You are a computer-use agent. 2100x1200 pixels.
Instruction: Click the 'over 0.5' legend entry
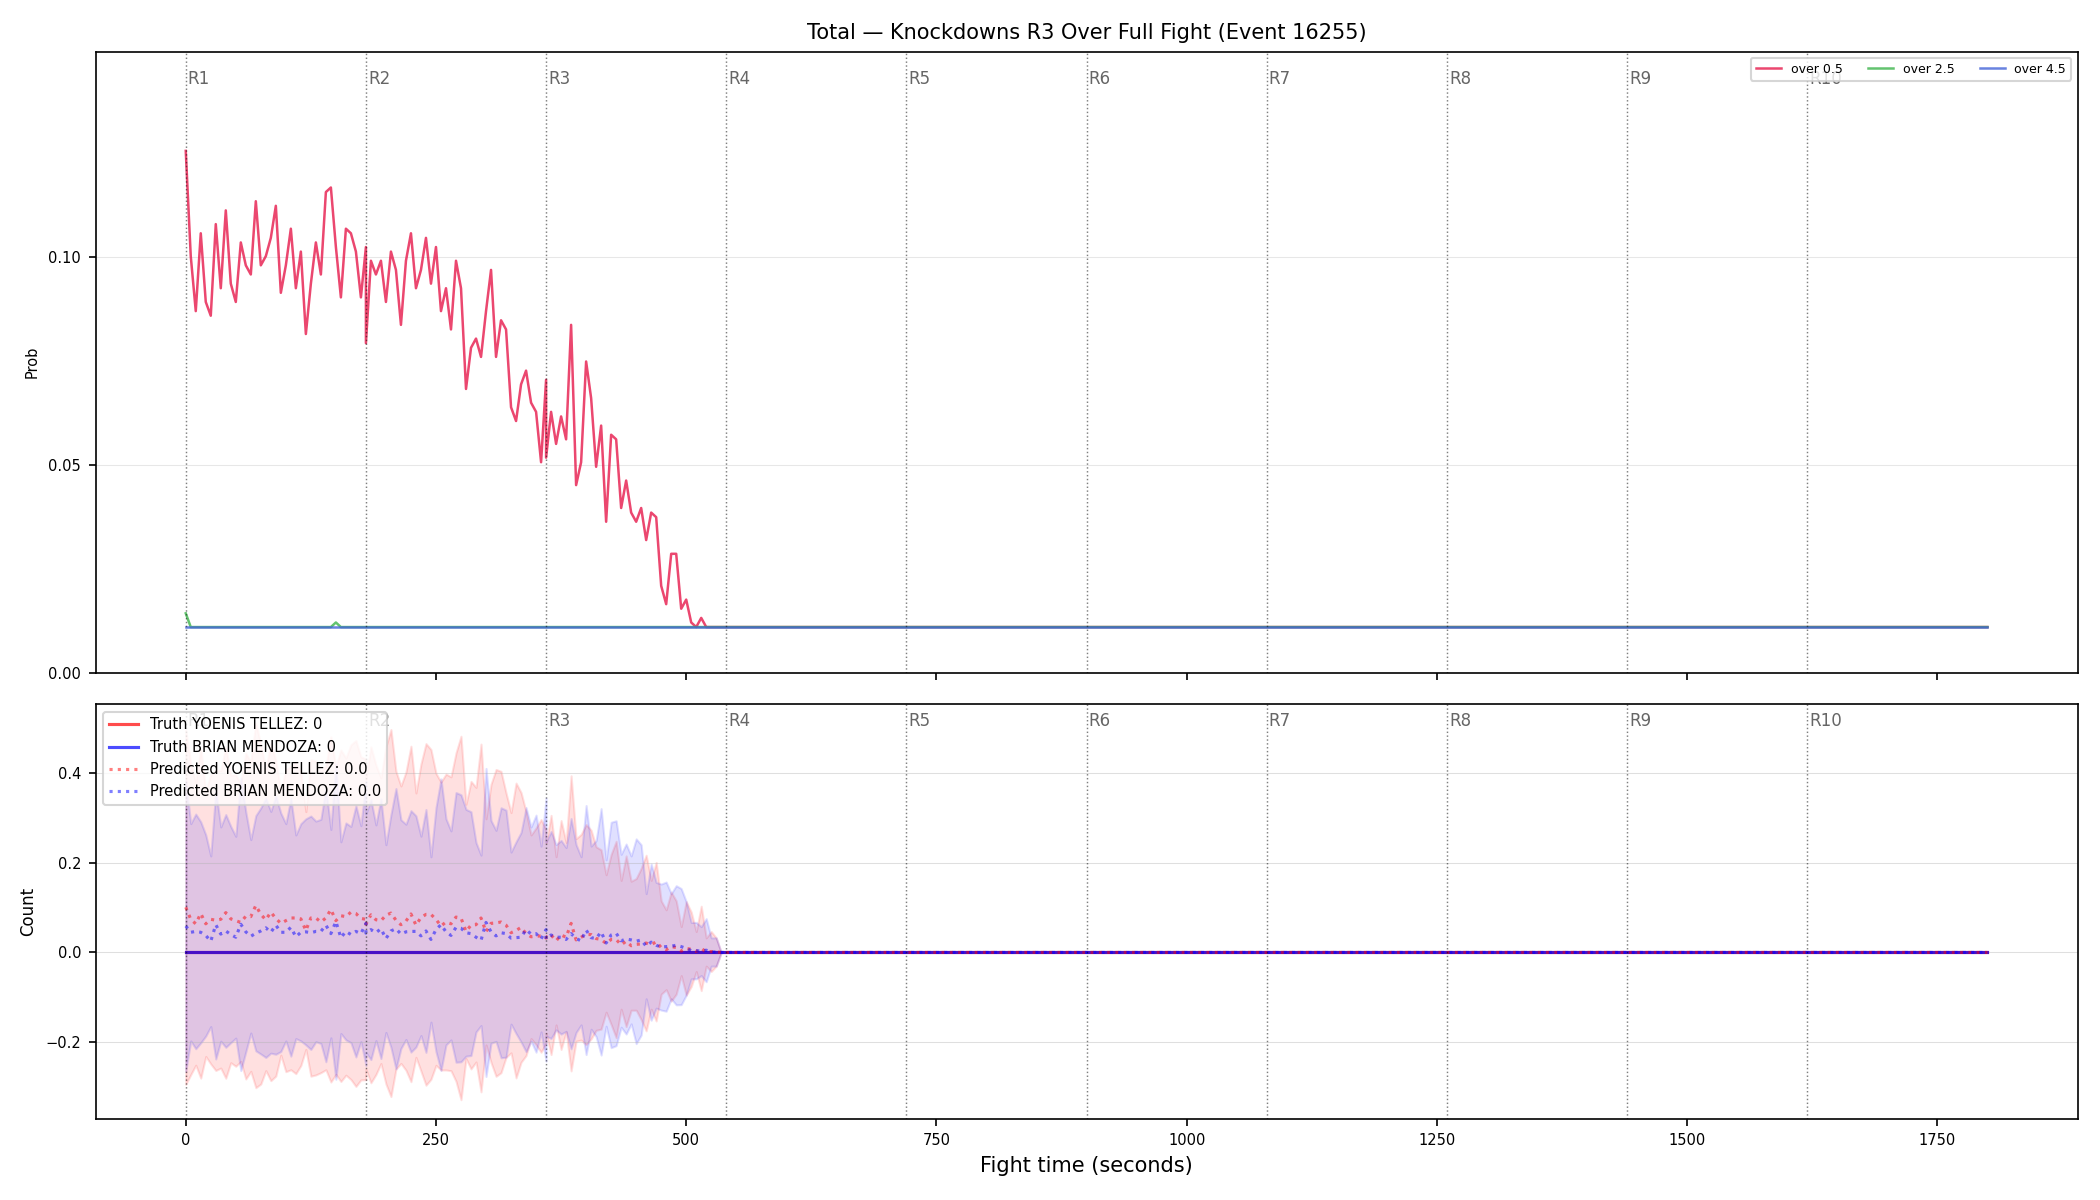[x=1798, y=69]
